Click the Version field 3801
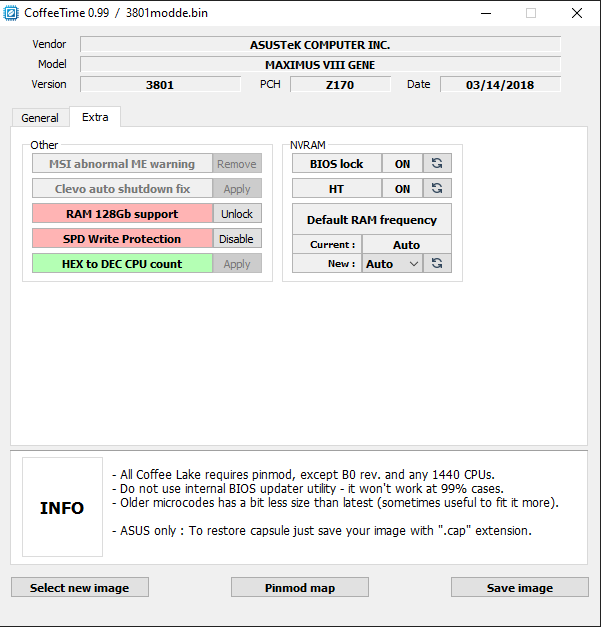Viewport: 601px width, 627px height. pyautogui.click(x=160, y=84)
